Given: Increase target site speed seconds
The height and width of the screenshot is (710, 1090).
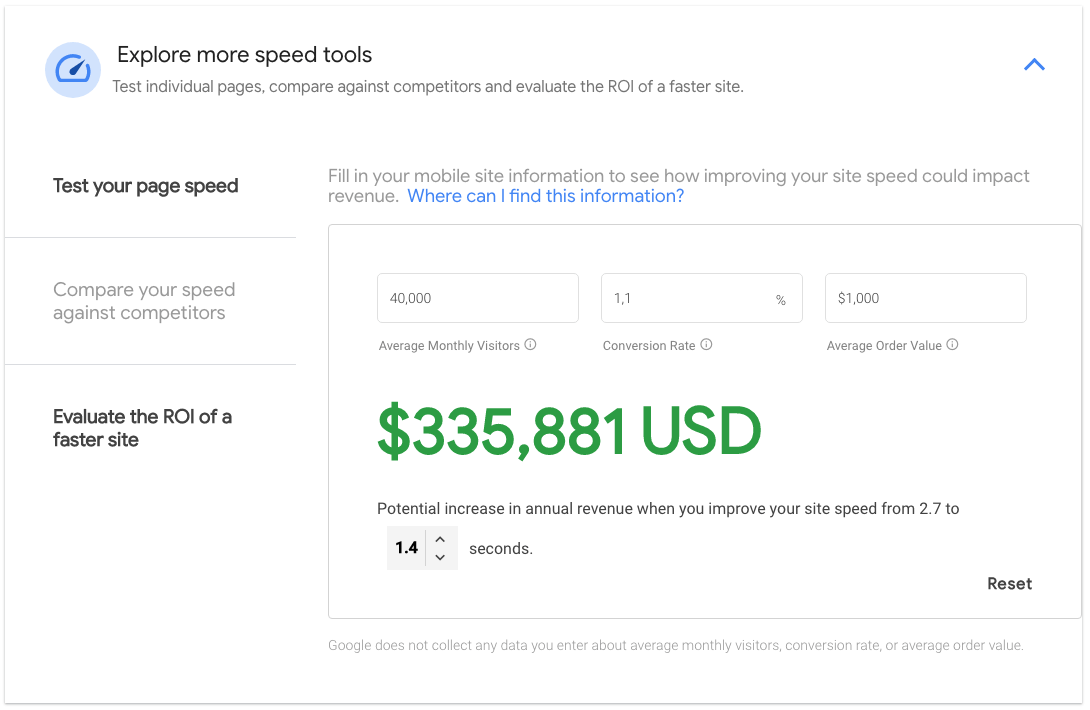Looking at the screenshot, I should [440, 539].
